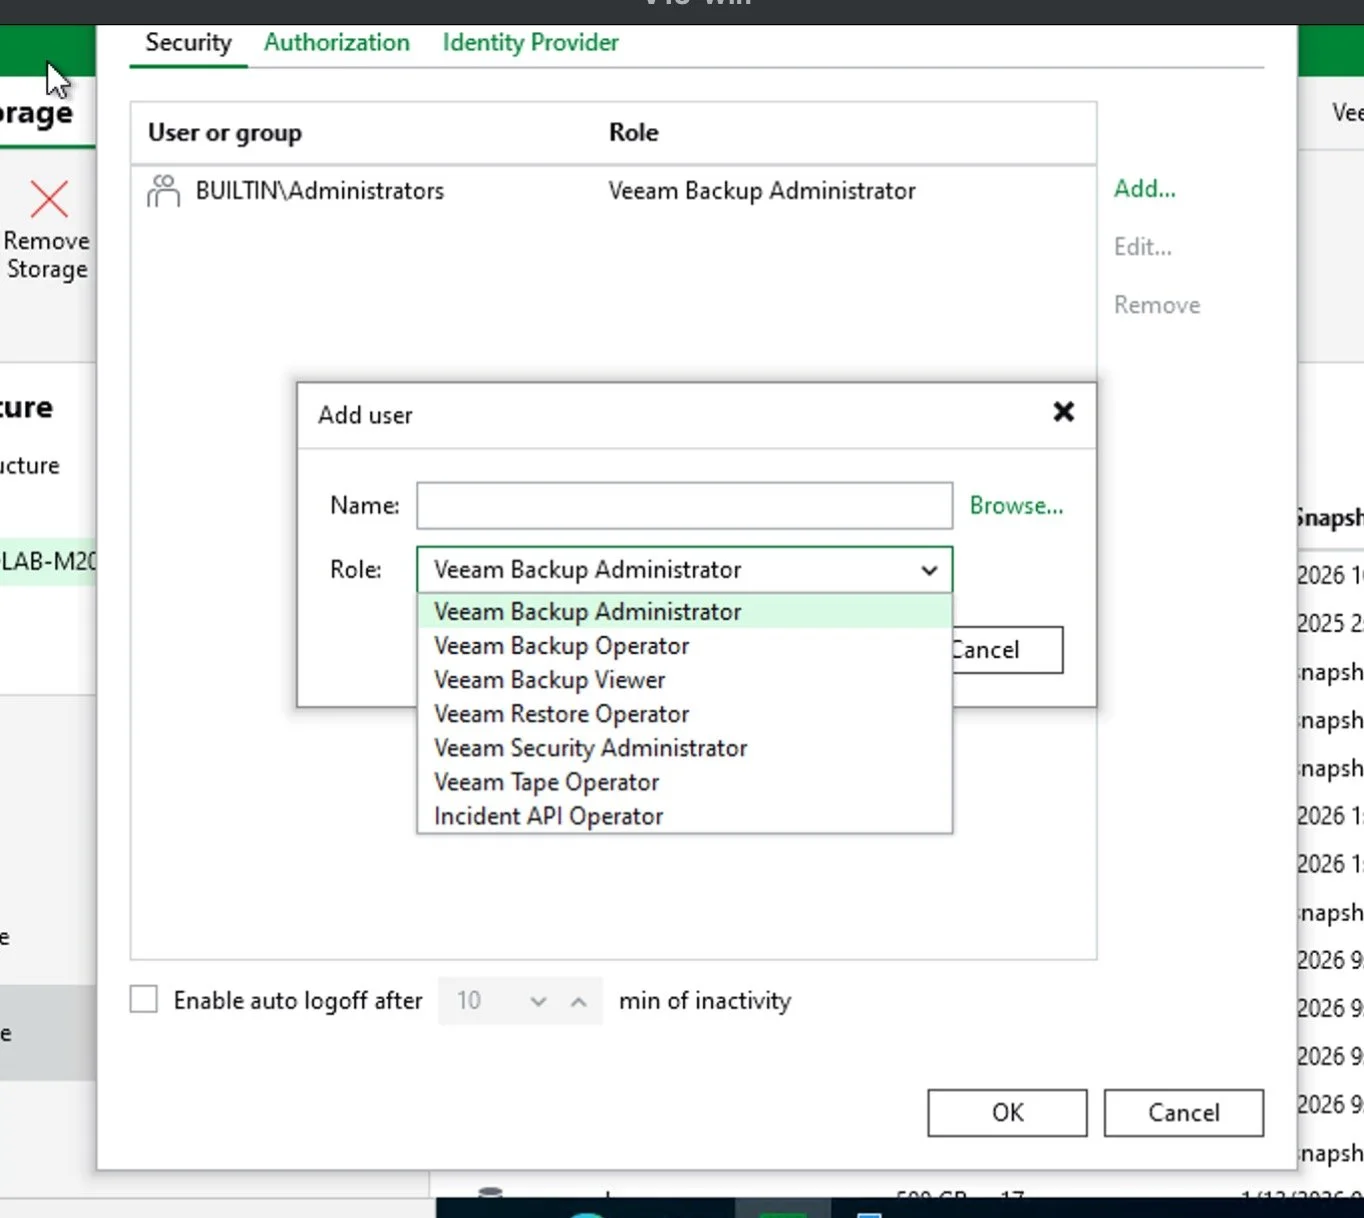The image size is (1364, 1218).
Task: Increase inactivity minutes with the up arrow
Action: tap(578, 1001)
